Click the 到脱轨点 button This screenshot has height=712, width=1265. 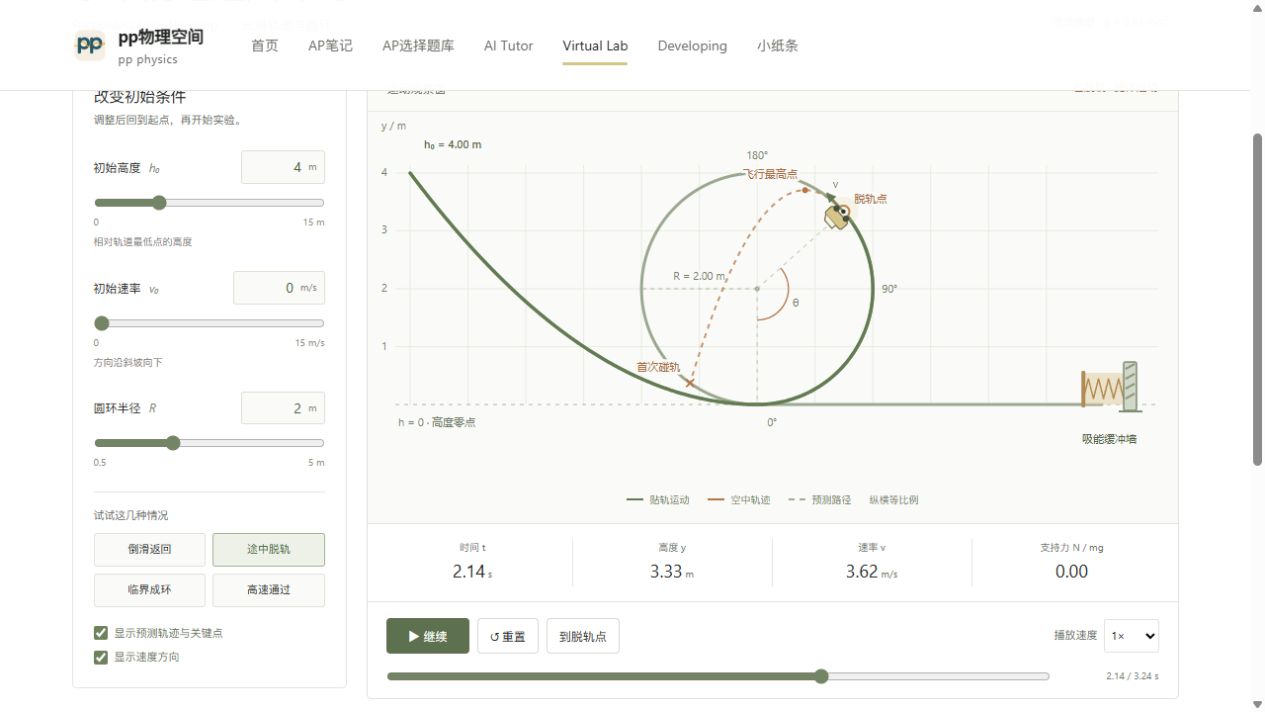[x=583, y=636]
